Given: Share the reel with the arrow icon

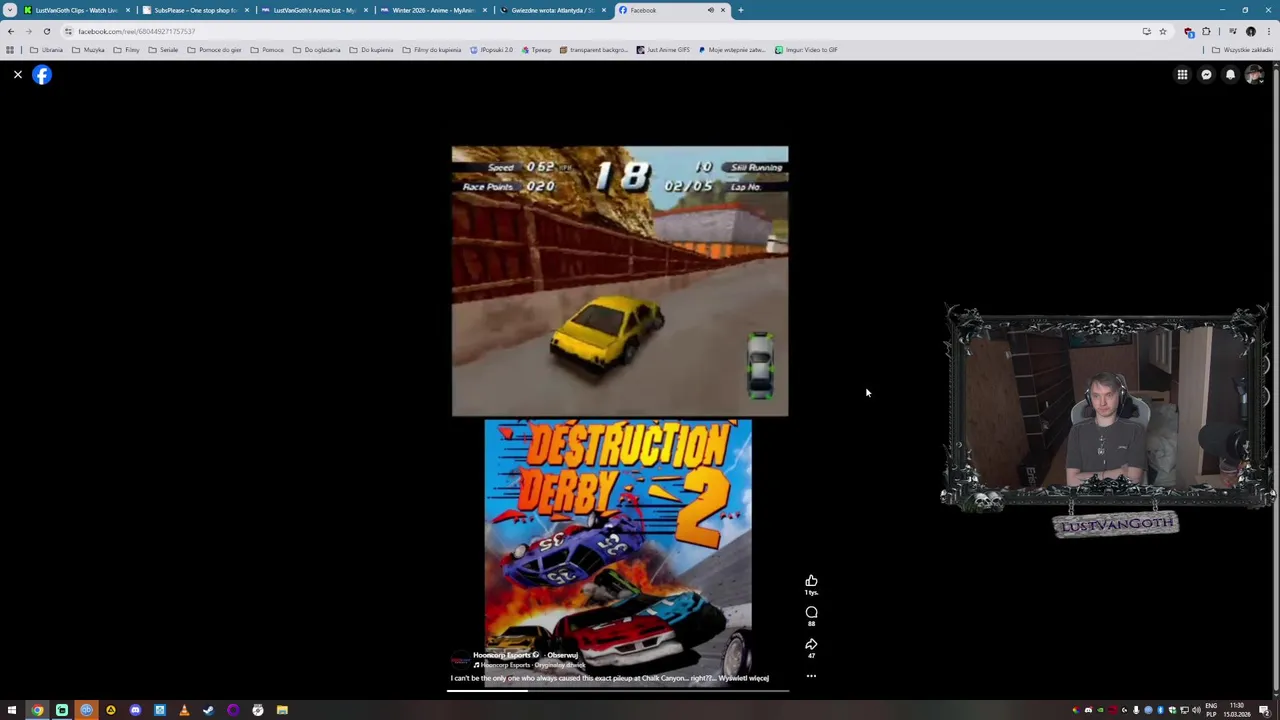Looking at the screenshot, I should [811, 644].
